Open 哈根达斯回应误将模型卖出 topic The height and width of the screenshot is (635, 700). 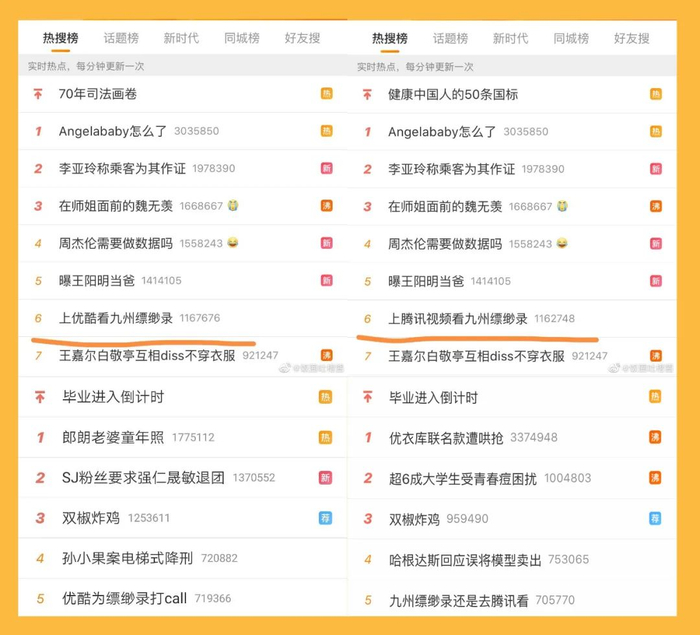pyautogui.click(x=464, y=559)
